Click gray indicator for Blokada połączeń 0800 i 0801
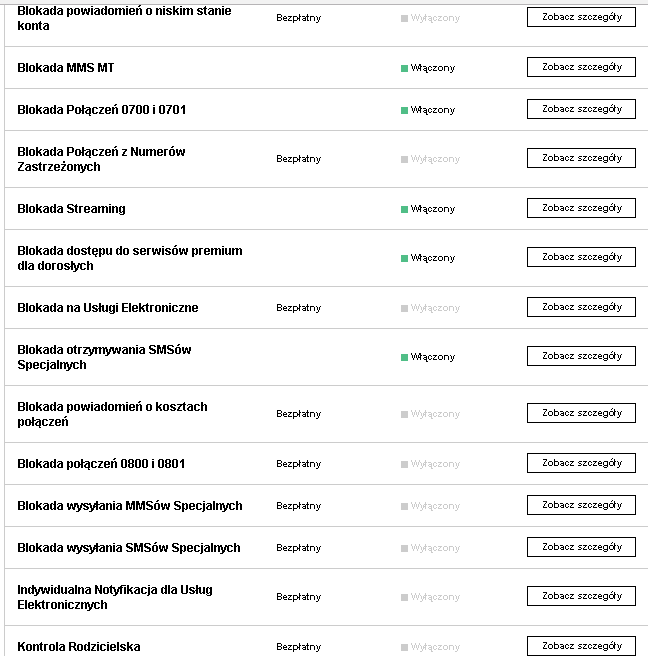The height and width of the screenshot is (656, 648). tap(405, 464)
